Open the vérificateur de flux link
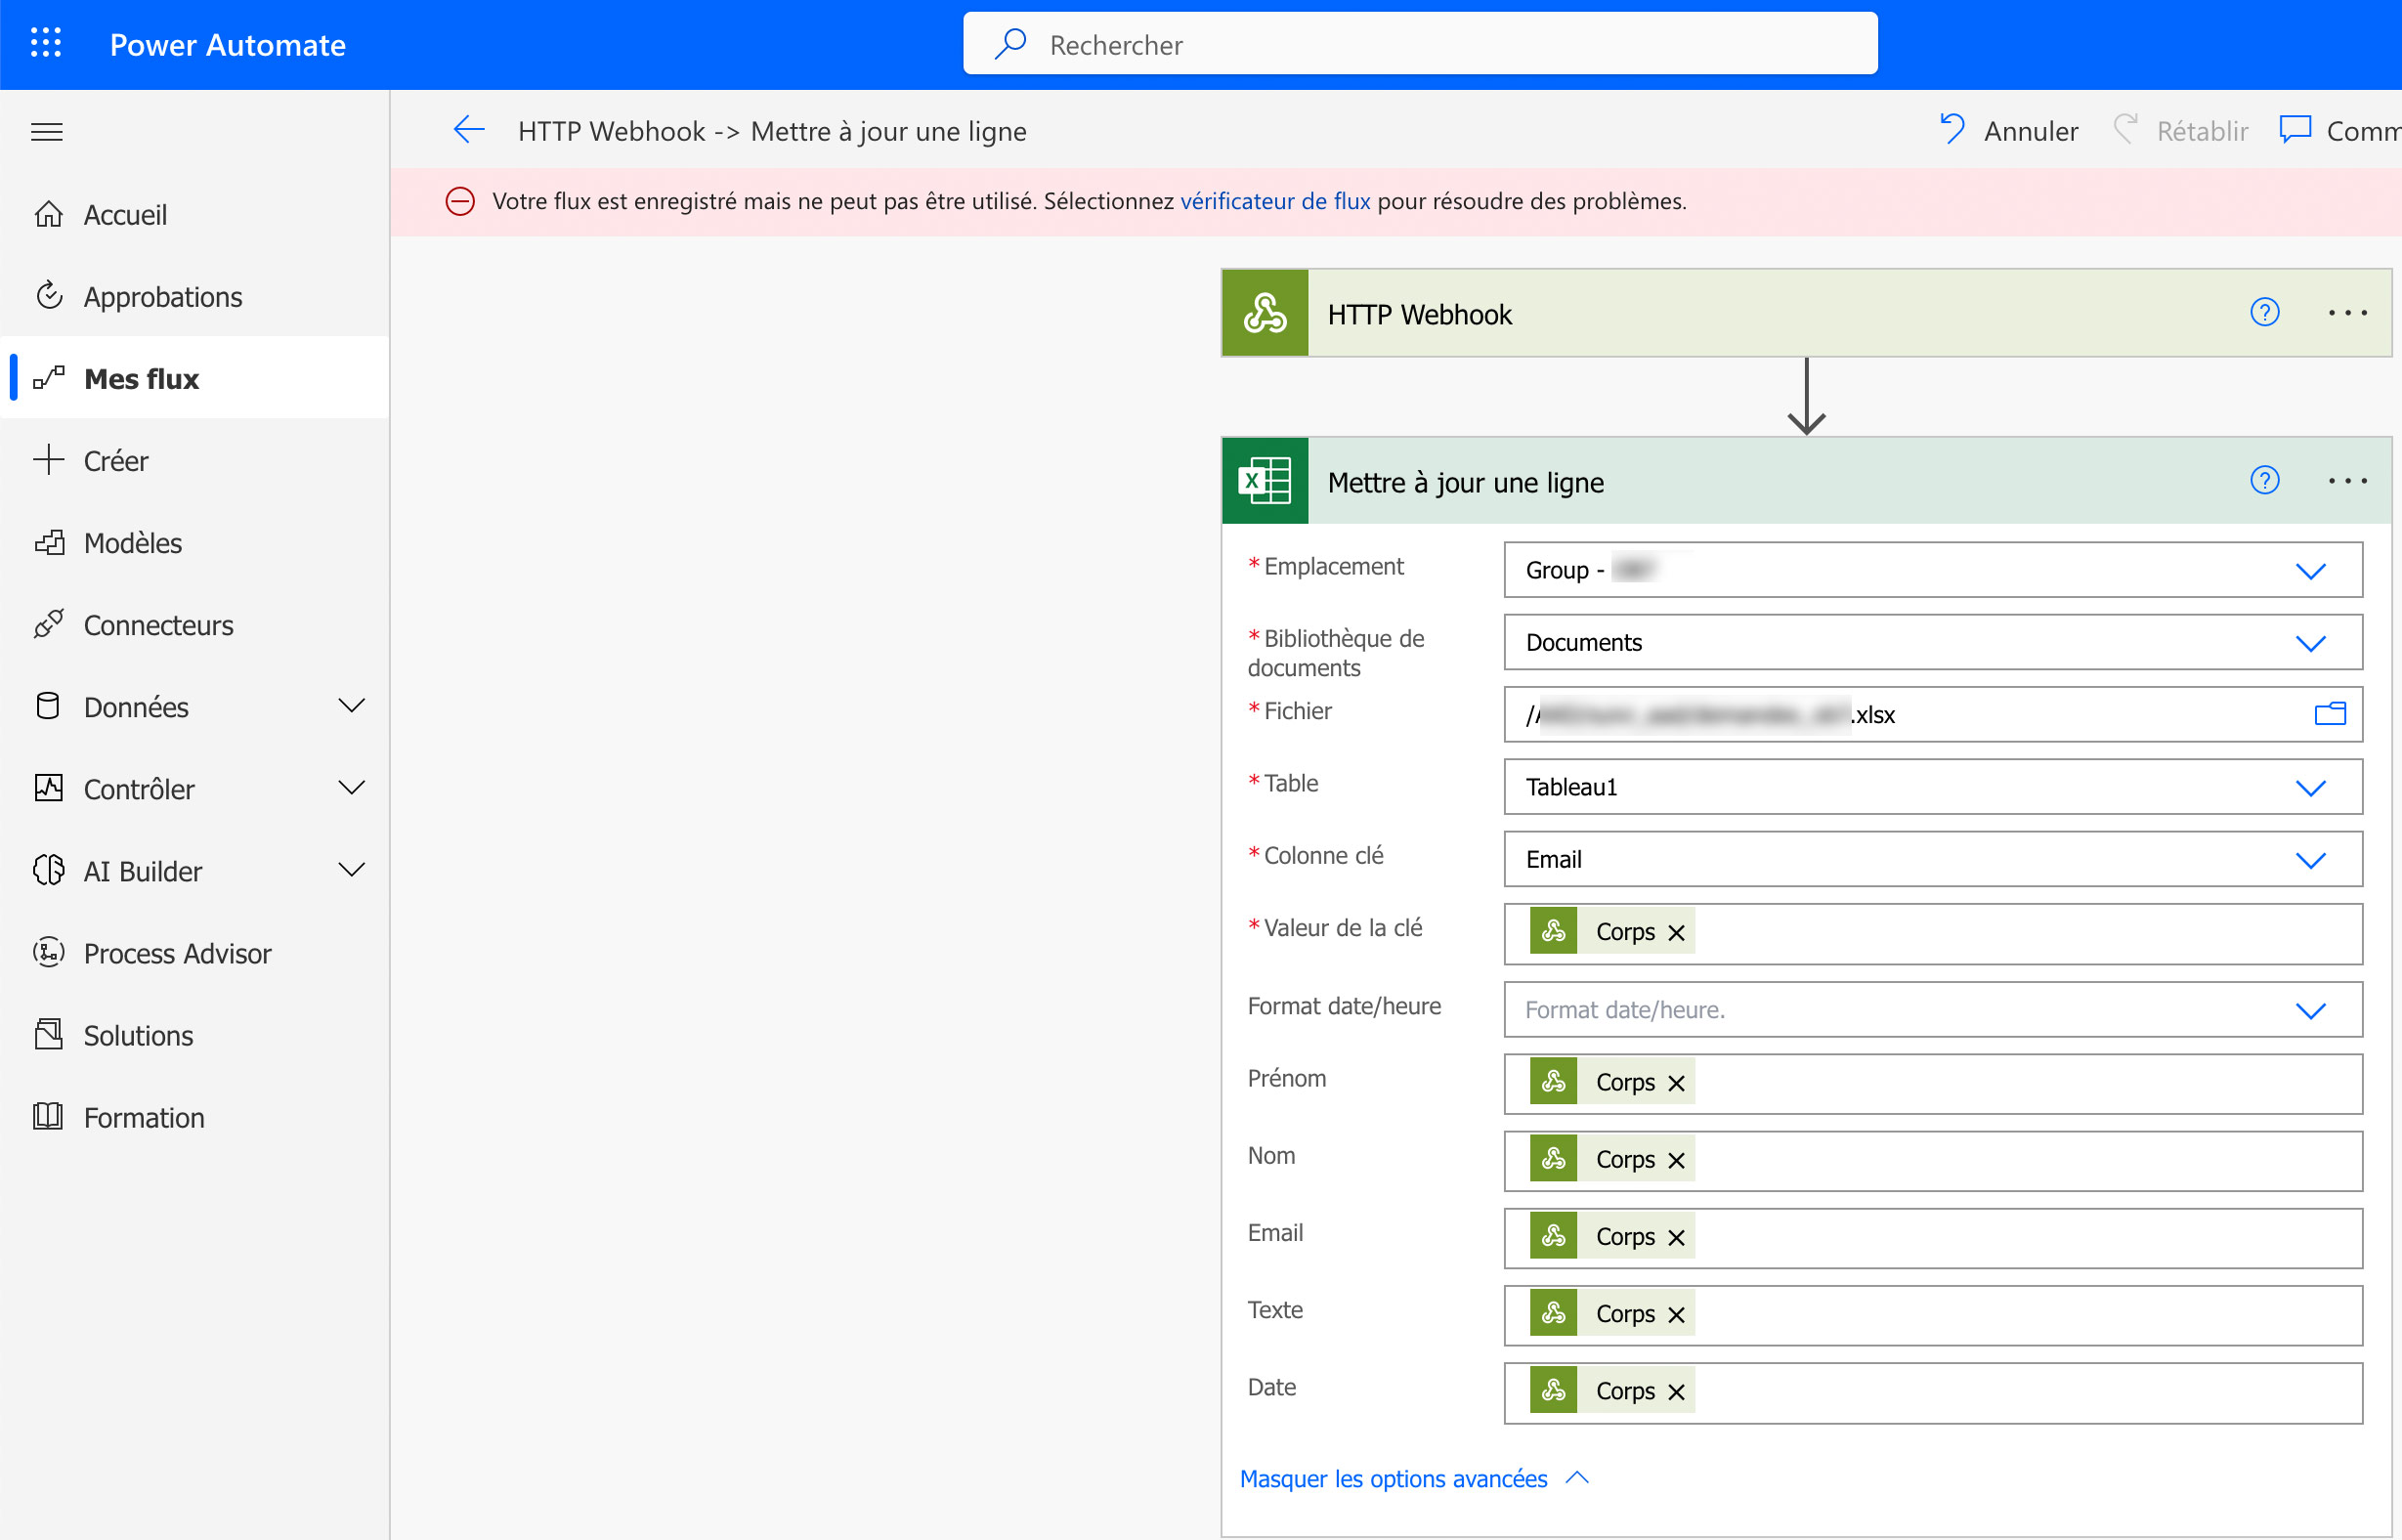This screenshot has height=1540, width=2402. (1275, 201)
